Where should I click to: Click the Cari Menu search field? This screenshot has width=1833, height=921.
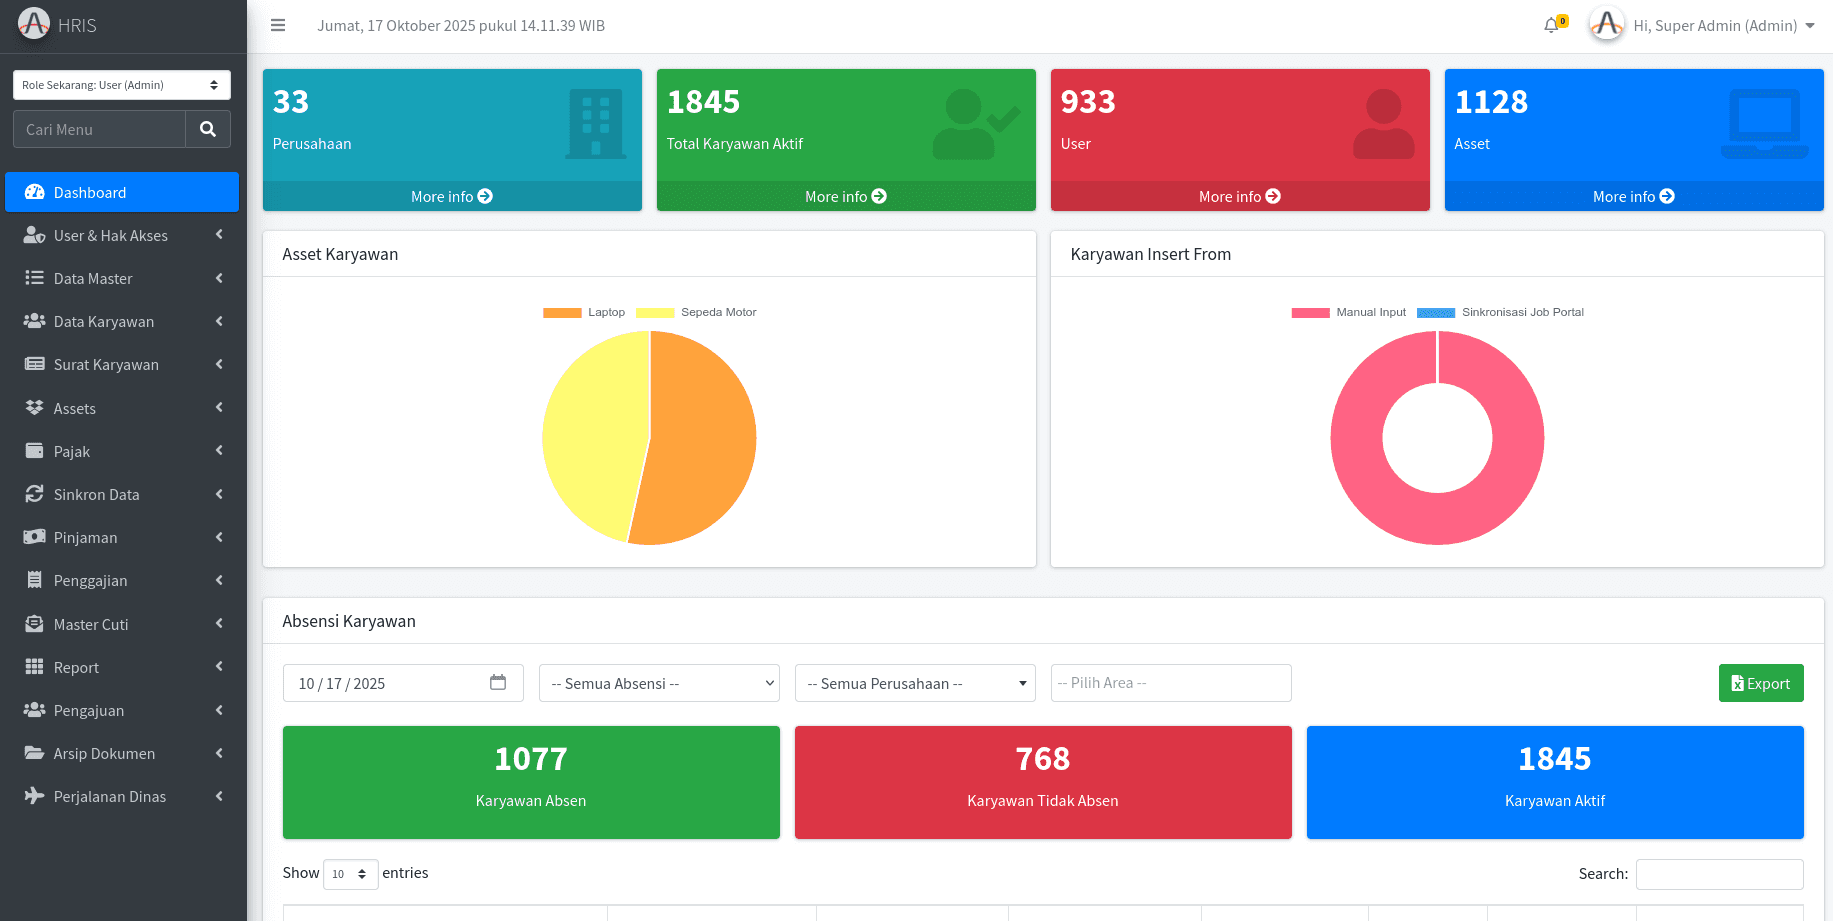point(99,129)
